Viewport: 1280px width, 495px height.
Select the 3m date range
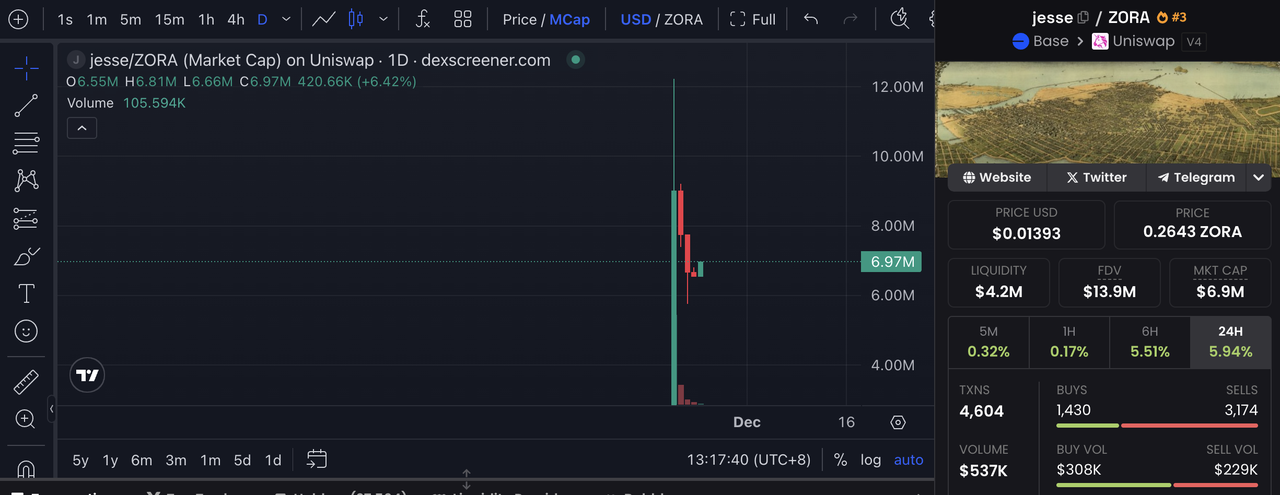point(176,460)
